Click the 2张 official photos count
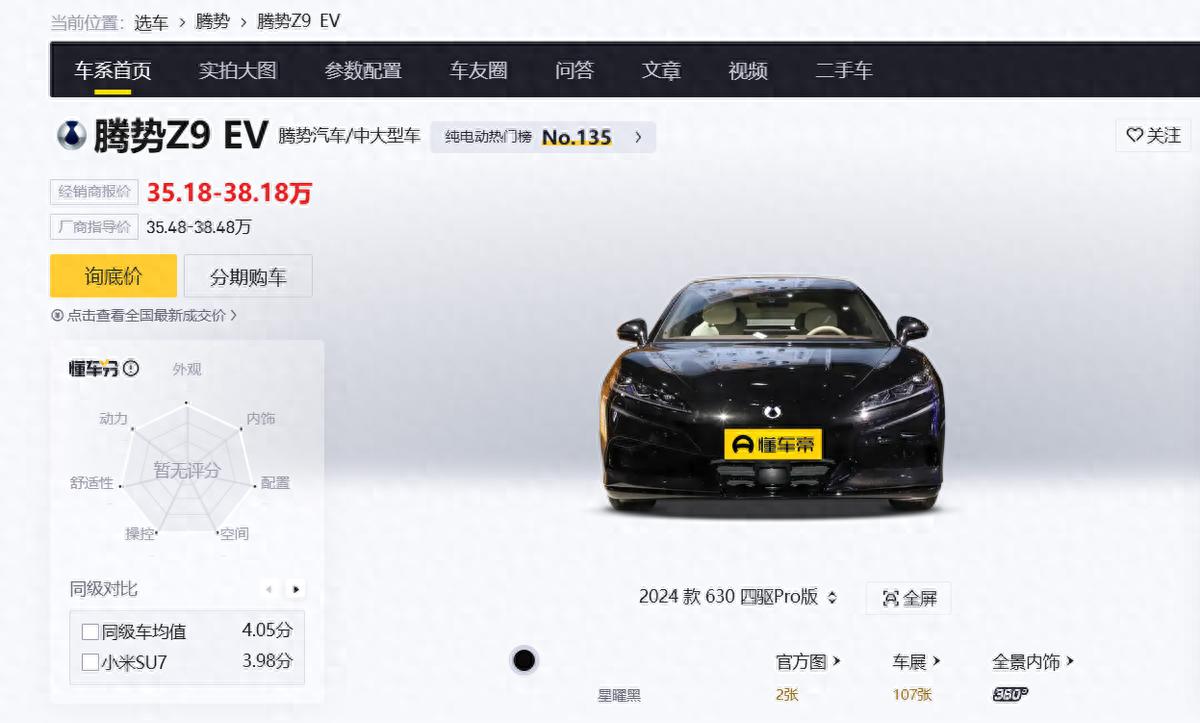The width and height of the screenshot is (1200, 723). tap(786, 694)
